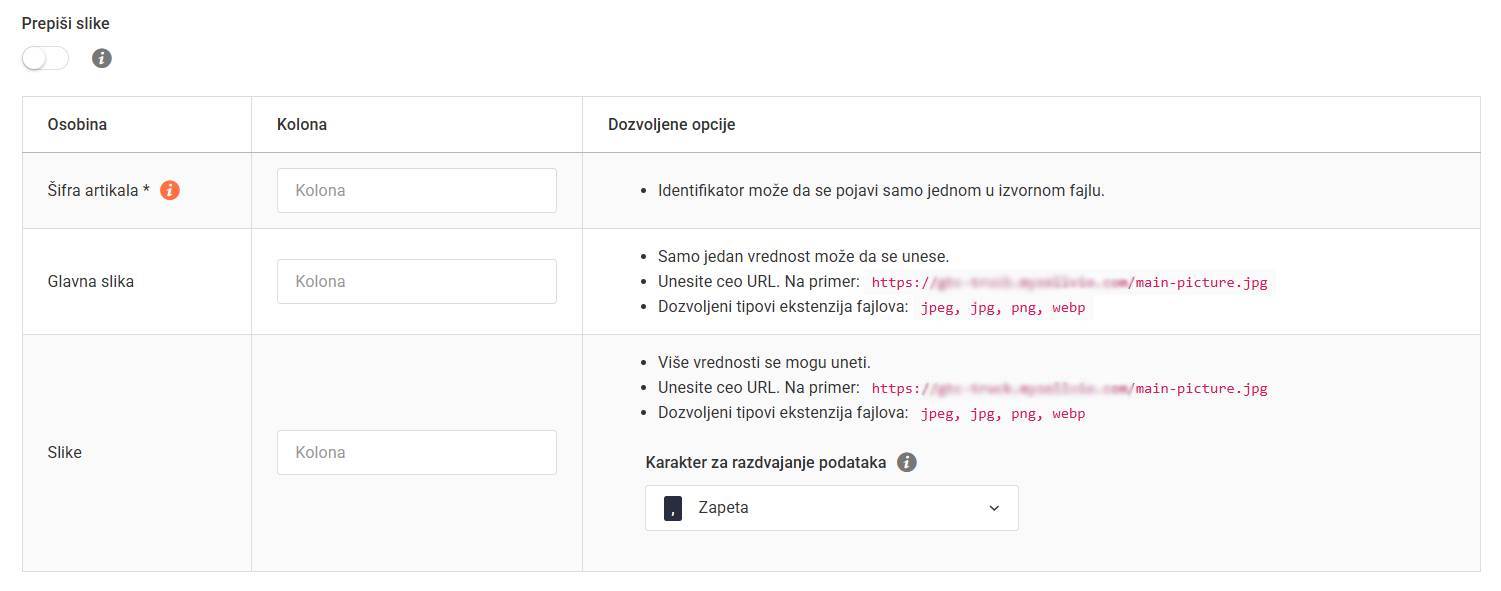Toggle the Prepiši slike switch
The width and height of the screenshot is (1501, 591).
44,58
